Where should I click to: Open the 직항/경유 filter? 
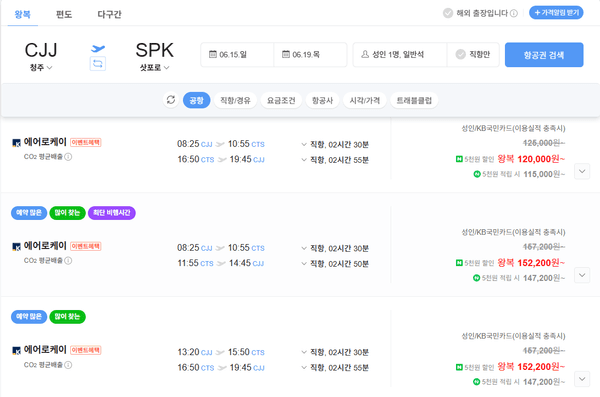[235, 100]
